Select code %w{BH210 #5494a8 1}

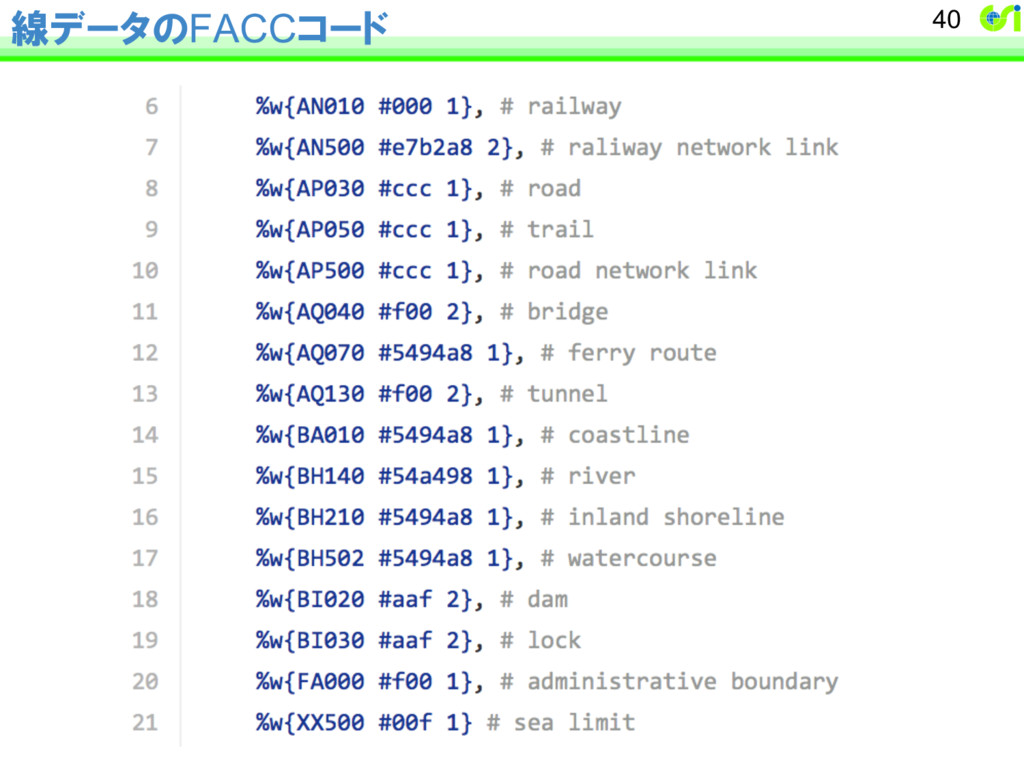point(384,518)
